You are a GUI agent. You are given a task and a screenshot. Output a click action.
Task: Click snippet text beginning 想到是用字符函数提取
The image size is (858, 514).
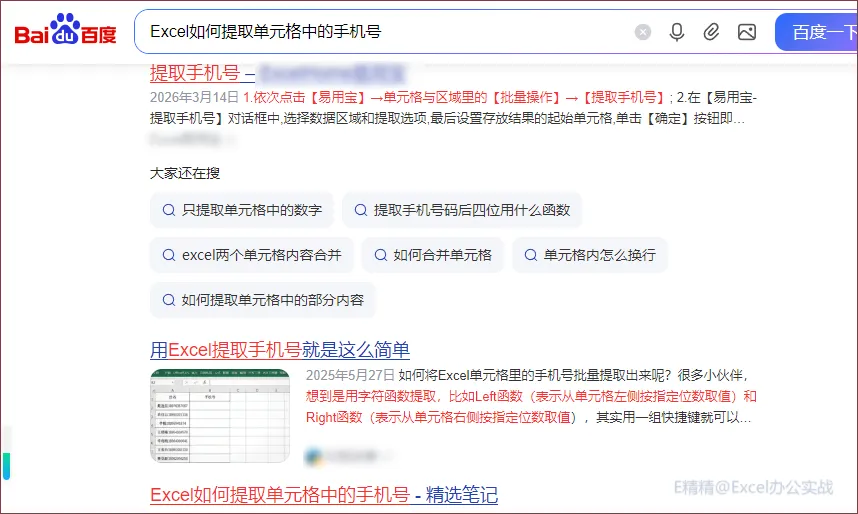pyautogui.click(x=531, y=396)
